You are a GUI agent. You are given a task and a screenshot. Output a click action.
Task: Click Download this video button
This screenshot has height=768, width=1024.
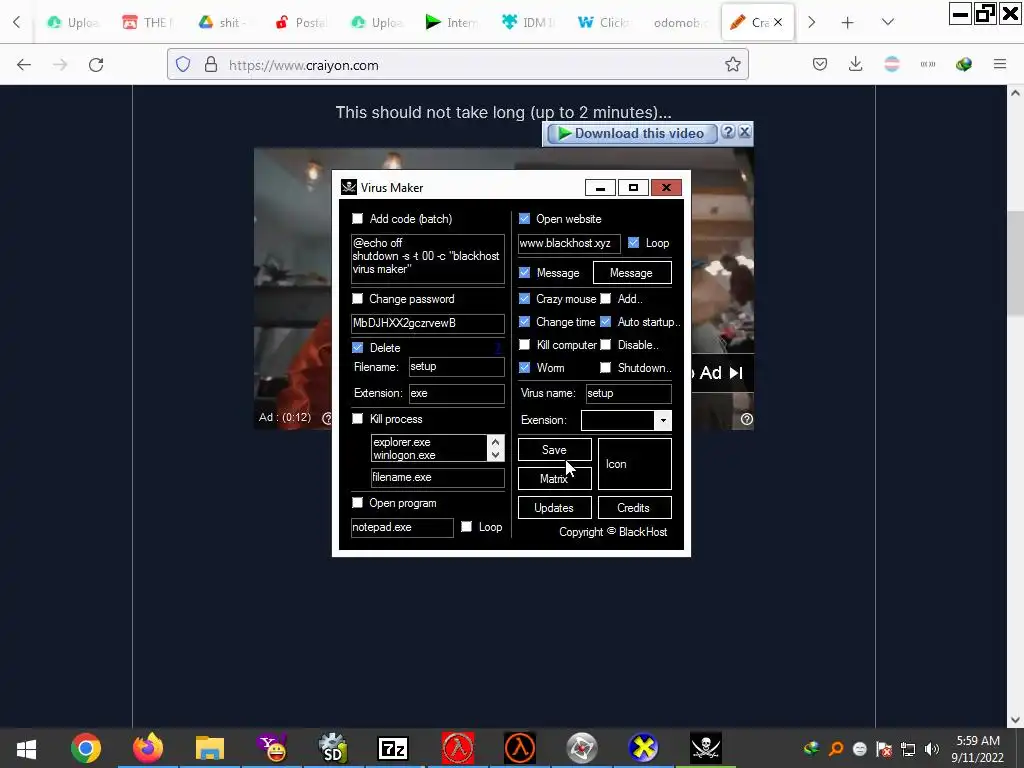630,133
